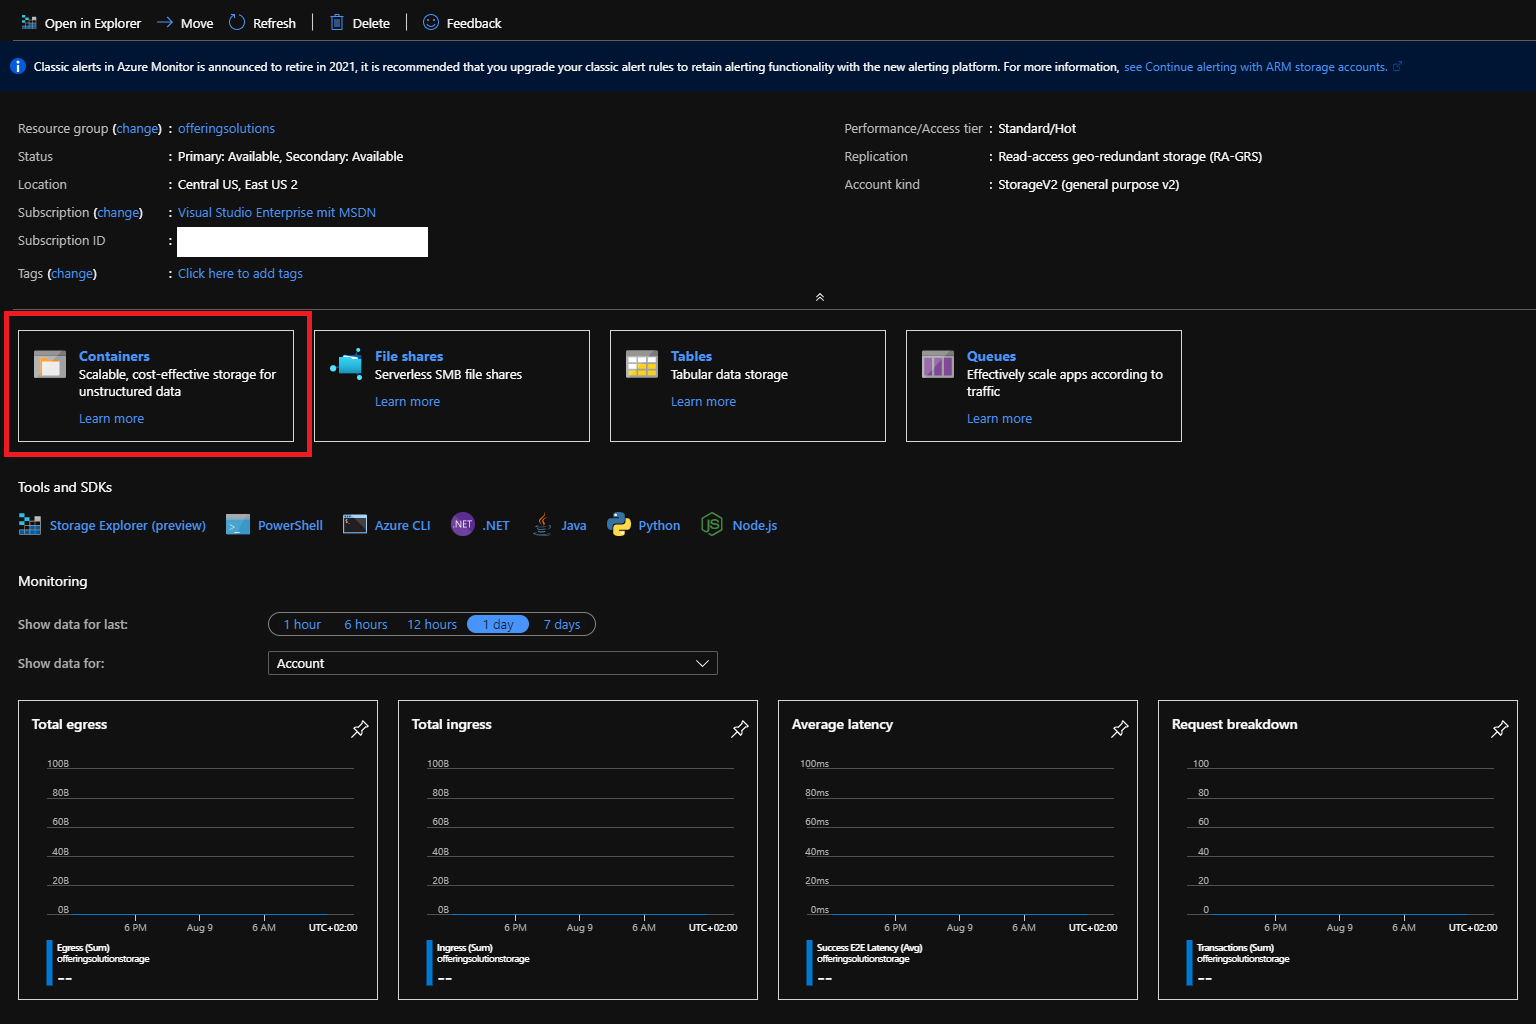
Task: Open the offeringsolutions resource group link
Action: pos(226,128)
